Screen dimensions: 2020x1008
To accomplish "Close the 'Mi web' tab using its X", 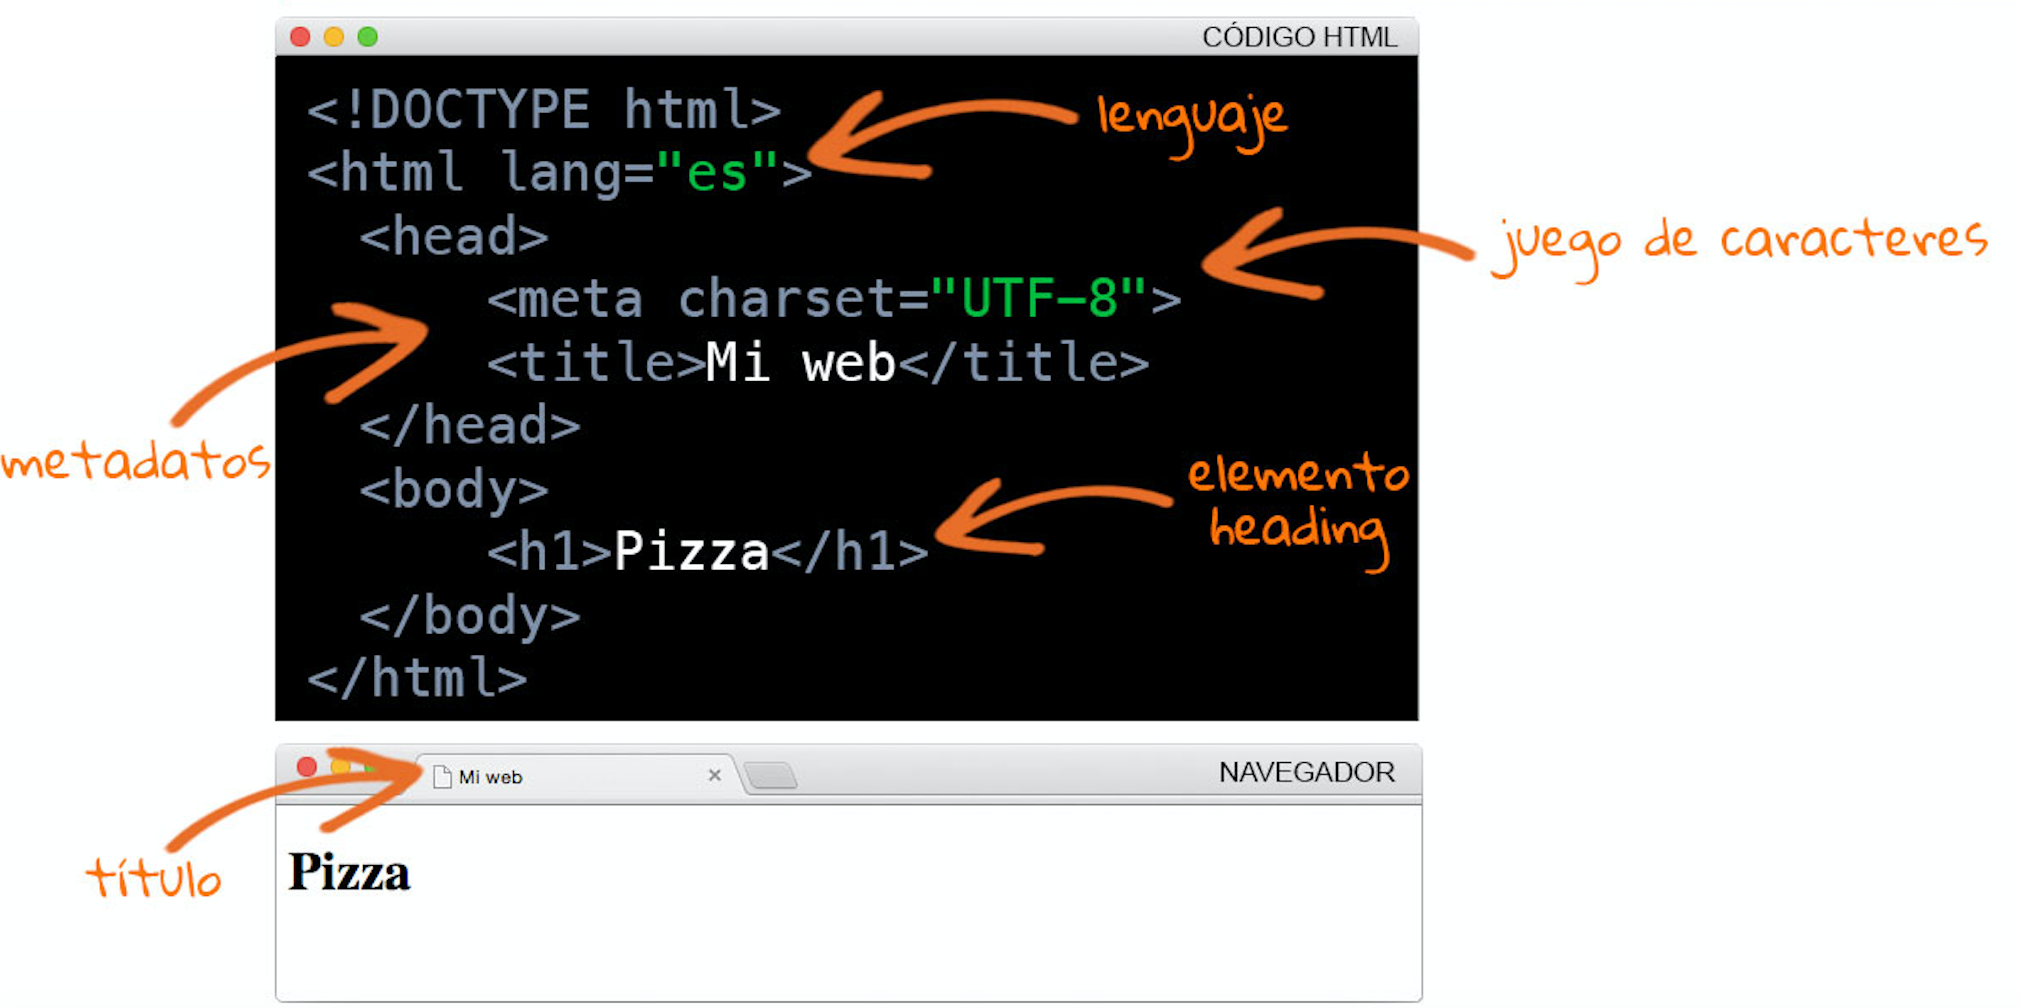I will click(x=714, y=775).
